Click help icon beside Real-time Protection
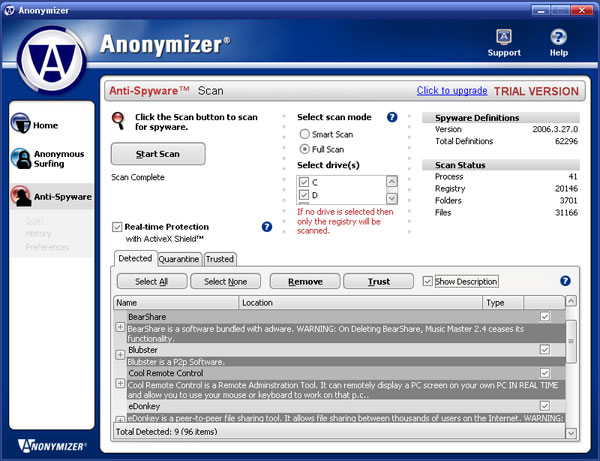Viewport: 600px width, 461px height. [267, 227]
